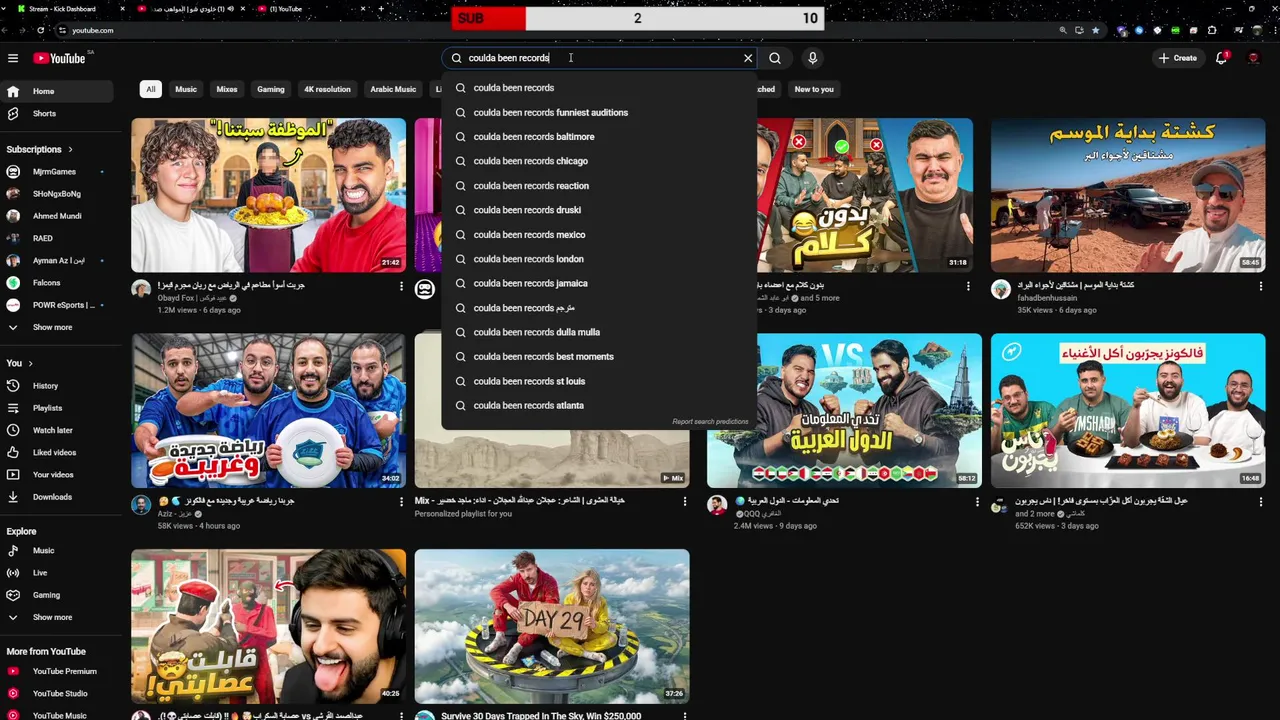The image size is (1280, 720).
Task: Select the All filter chip
Action: (x=151, y=89)
